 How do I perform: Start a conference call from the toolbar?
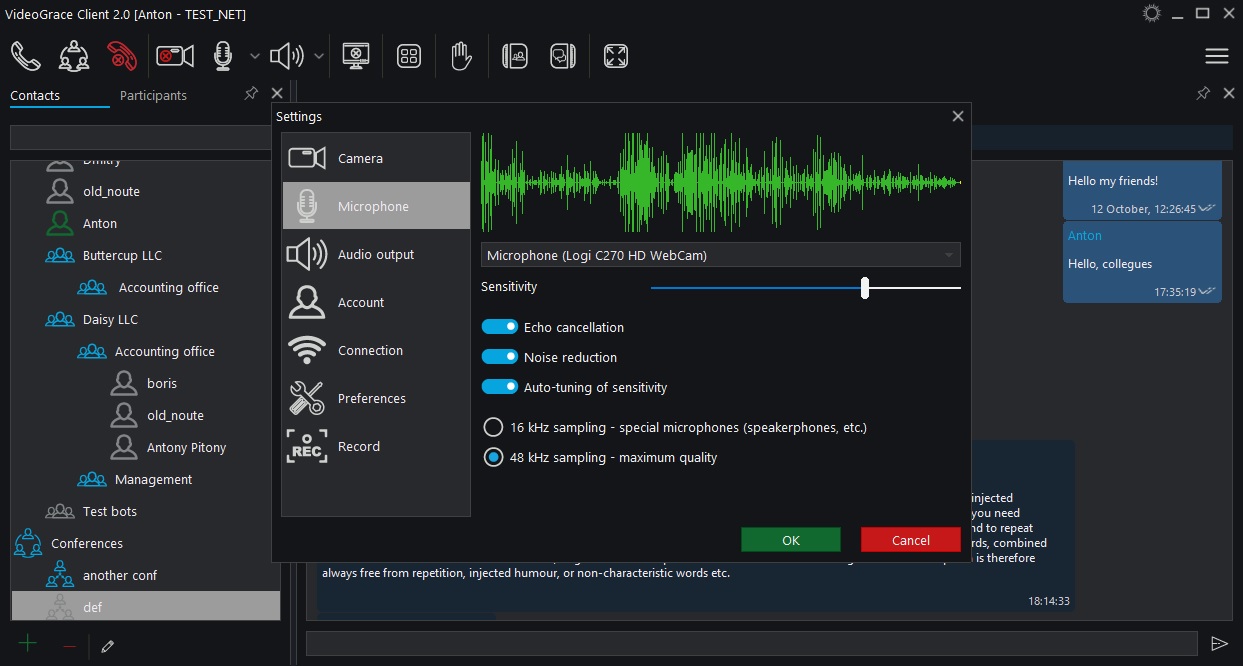pyautogui.click(x=73, y=56)
